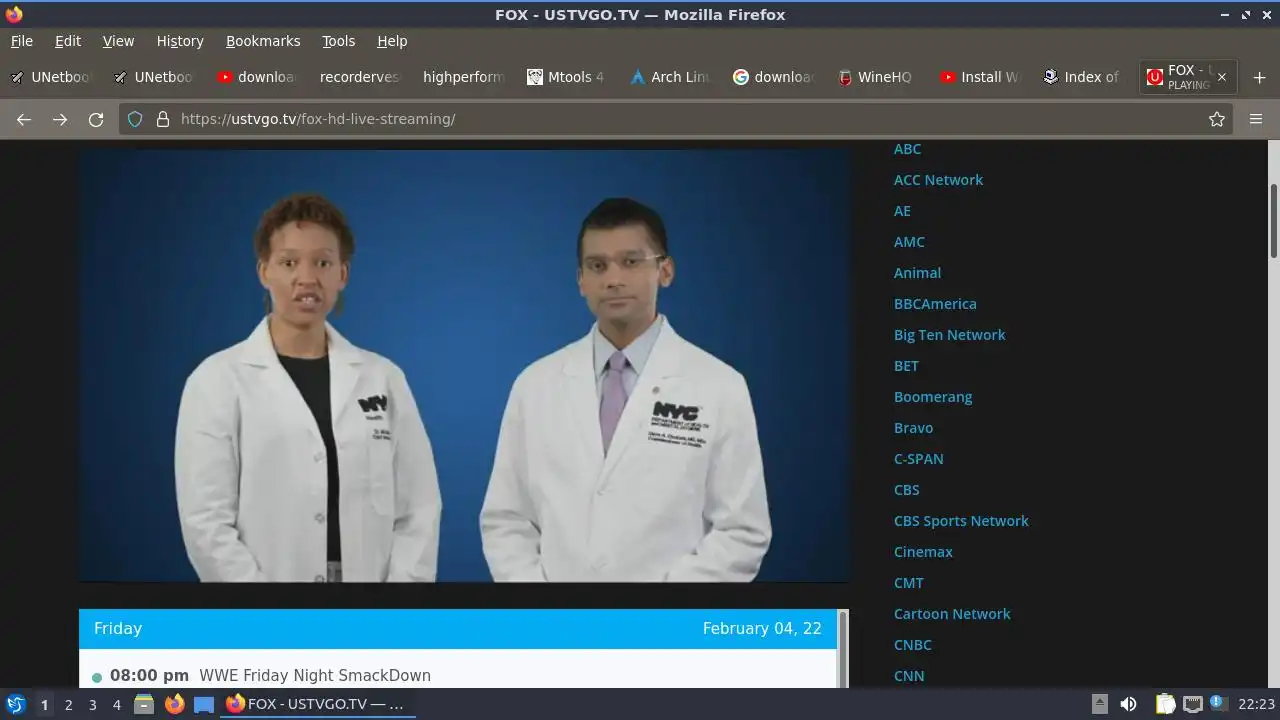Open the View menu
The width and height of the screenshot is (1280, 720).
(x=118, y=41)
